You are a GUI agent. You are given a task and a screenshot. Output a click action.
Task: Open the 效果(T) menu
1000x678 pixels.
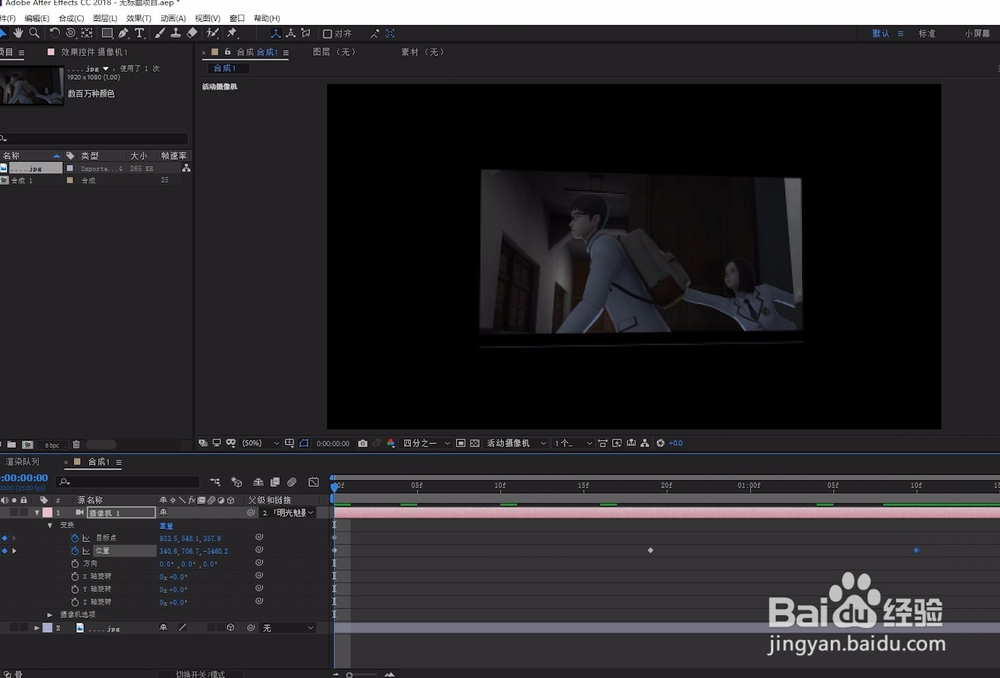click(x=138, y=18)
